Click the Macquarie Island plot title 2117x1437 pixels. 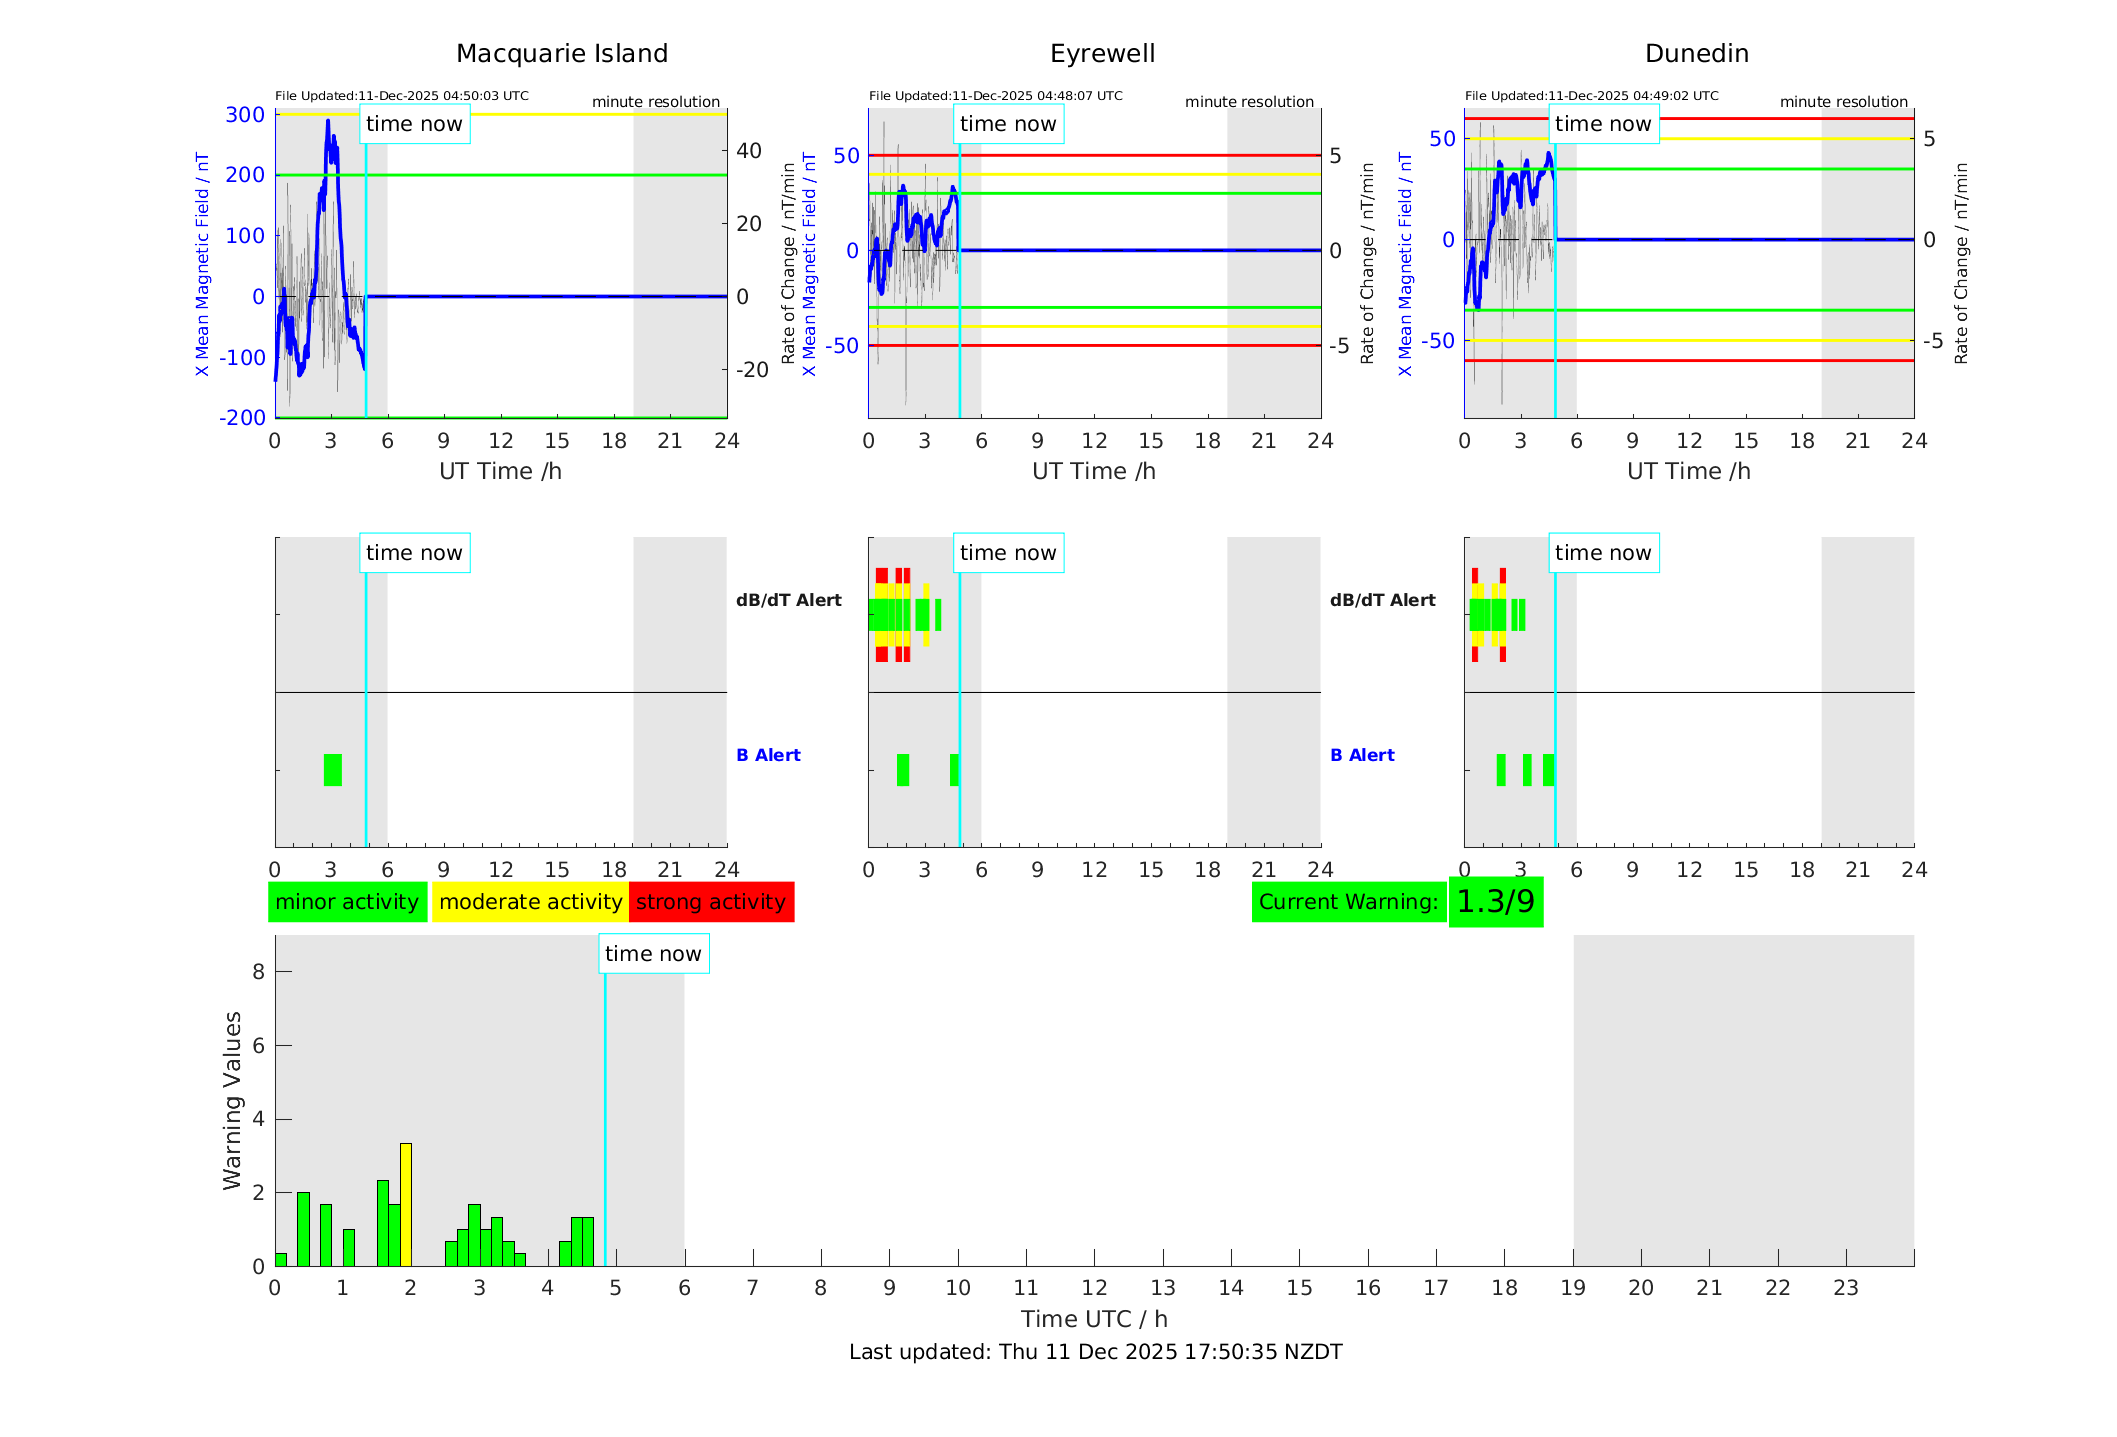coord(562,54)
